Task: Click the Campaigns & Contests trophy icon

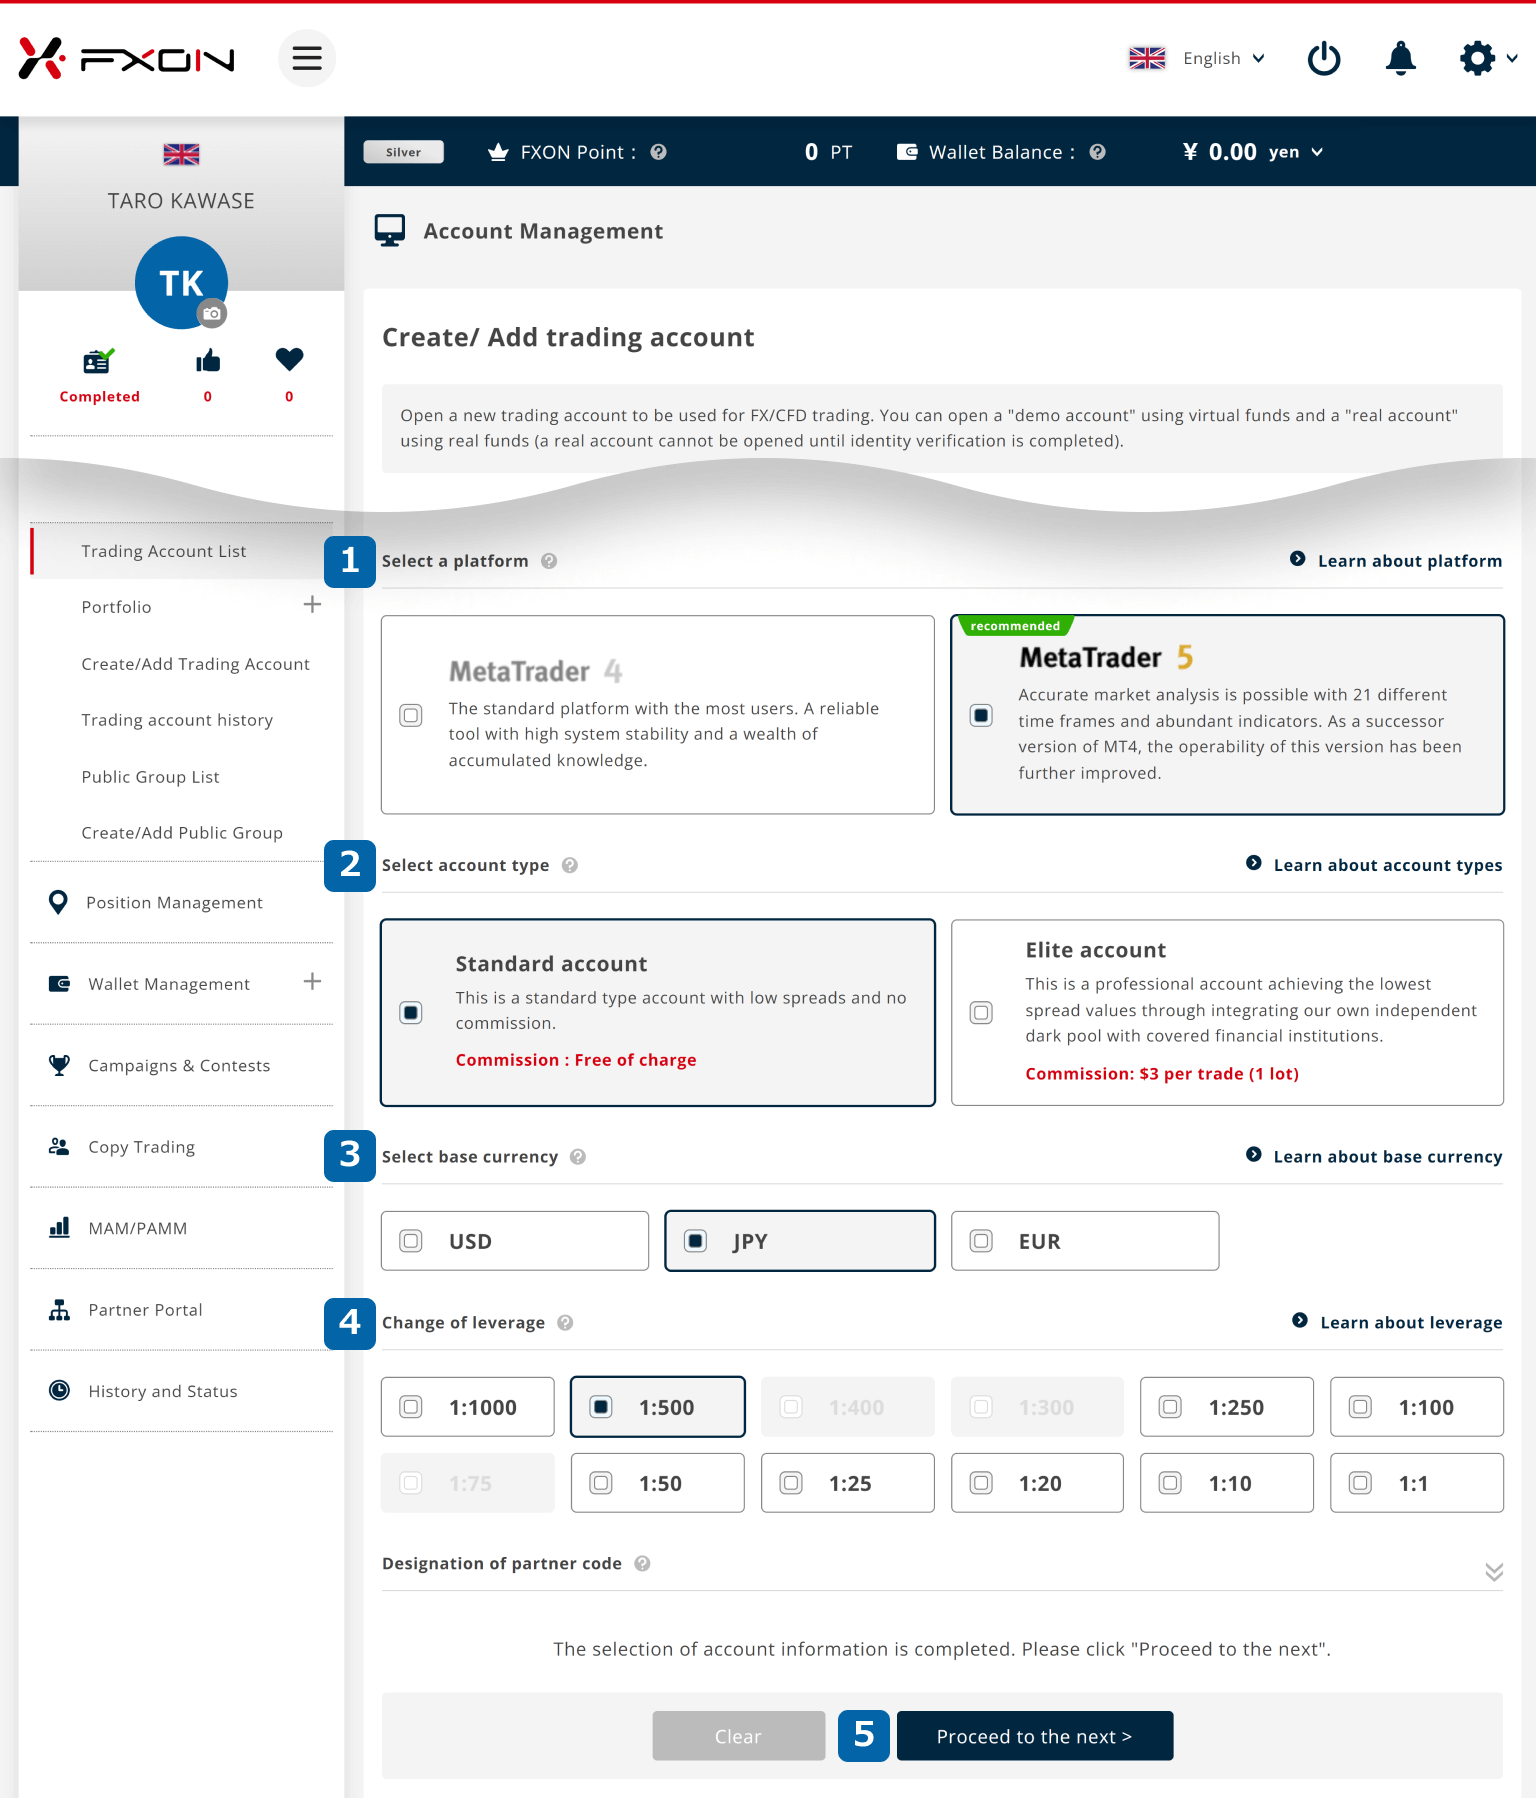Action: point(60,1065)
